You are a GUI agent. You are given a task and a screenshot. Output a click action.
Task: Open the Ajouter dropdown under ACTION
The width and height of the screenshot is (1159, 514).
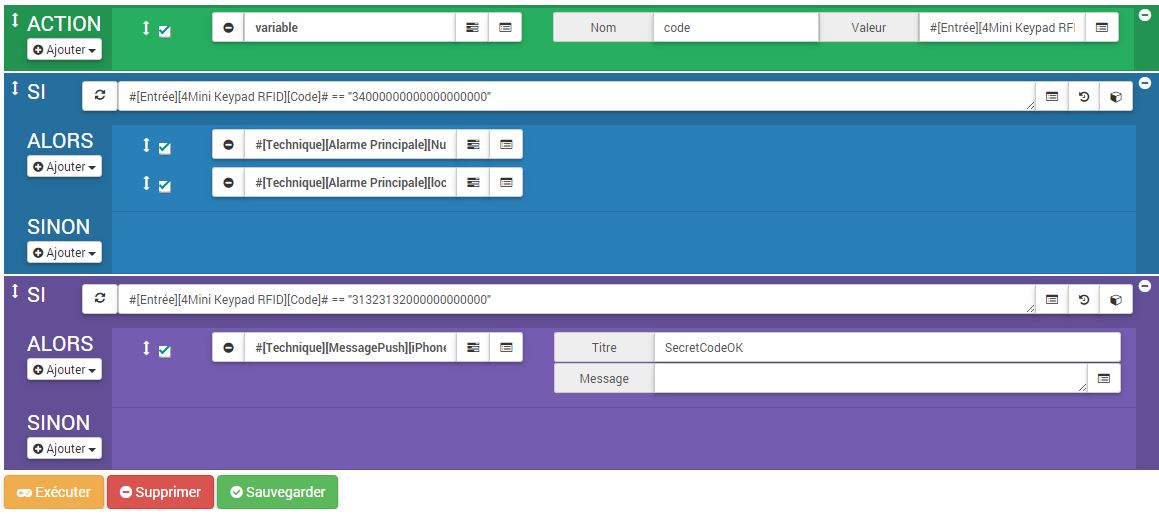pyautogui.click(x=64, y=50)
